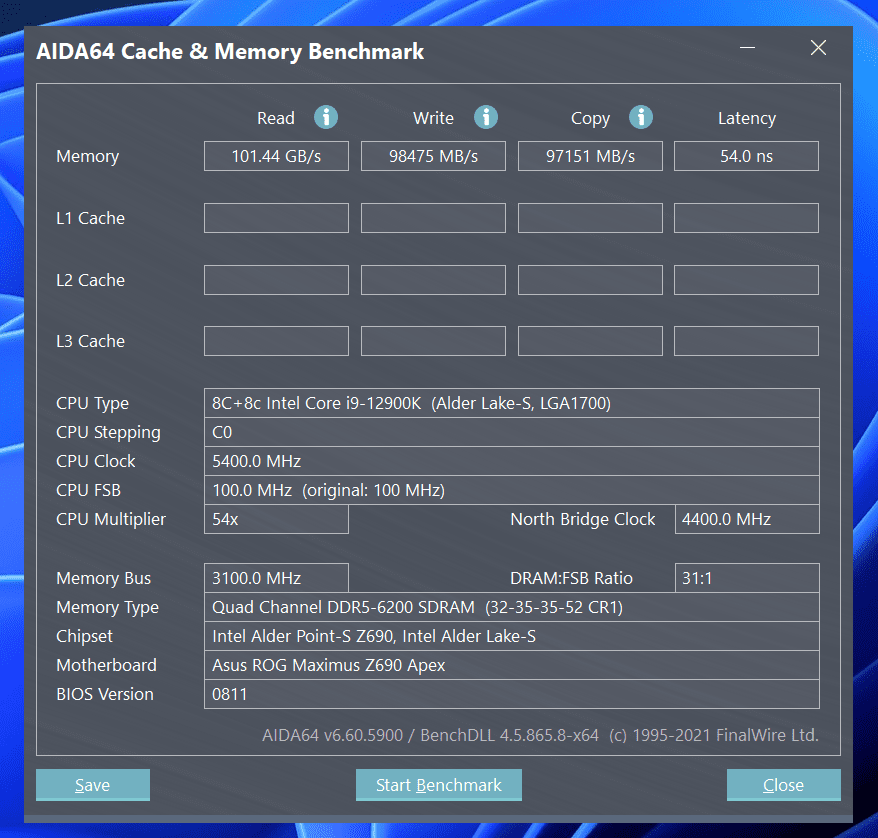Click the Latency column header
The height and width of the screenshot is (838, 878).
pyautogui.click(x=747, y=119)
